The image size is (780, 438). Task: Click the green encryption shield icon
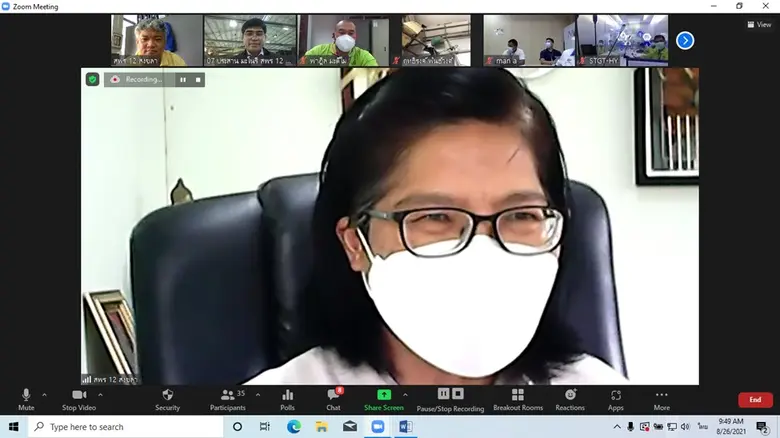pyautogui.click(x=93, y=79)
